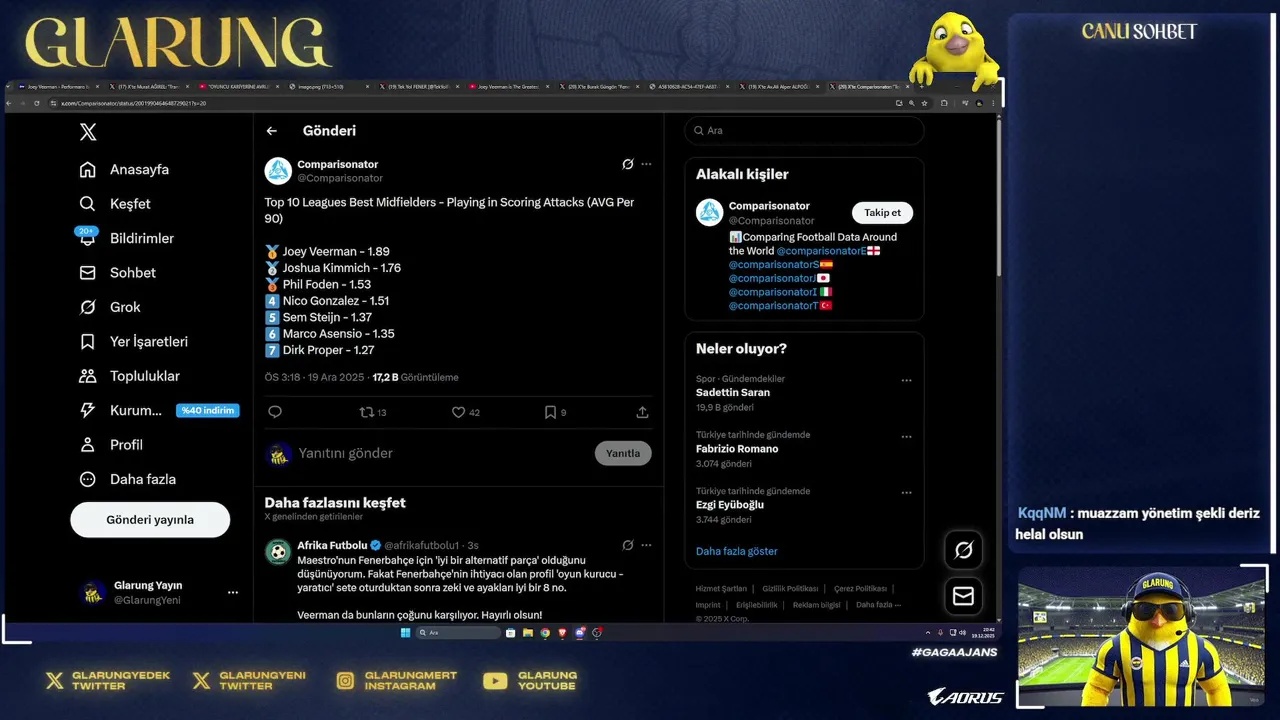Click Takip et to follow Comparisonator
The height and width of the screenshot is (720, 1280).
[882, 213]
